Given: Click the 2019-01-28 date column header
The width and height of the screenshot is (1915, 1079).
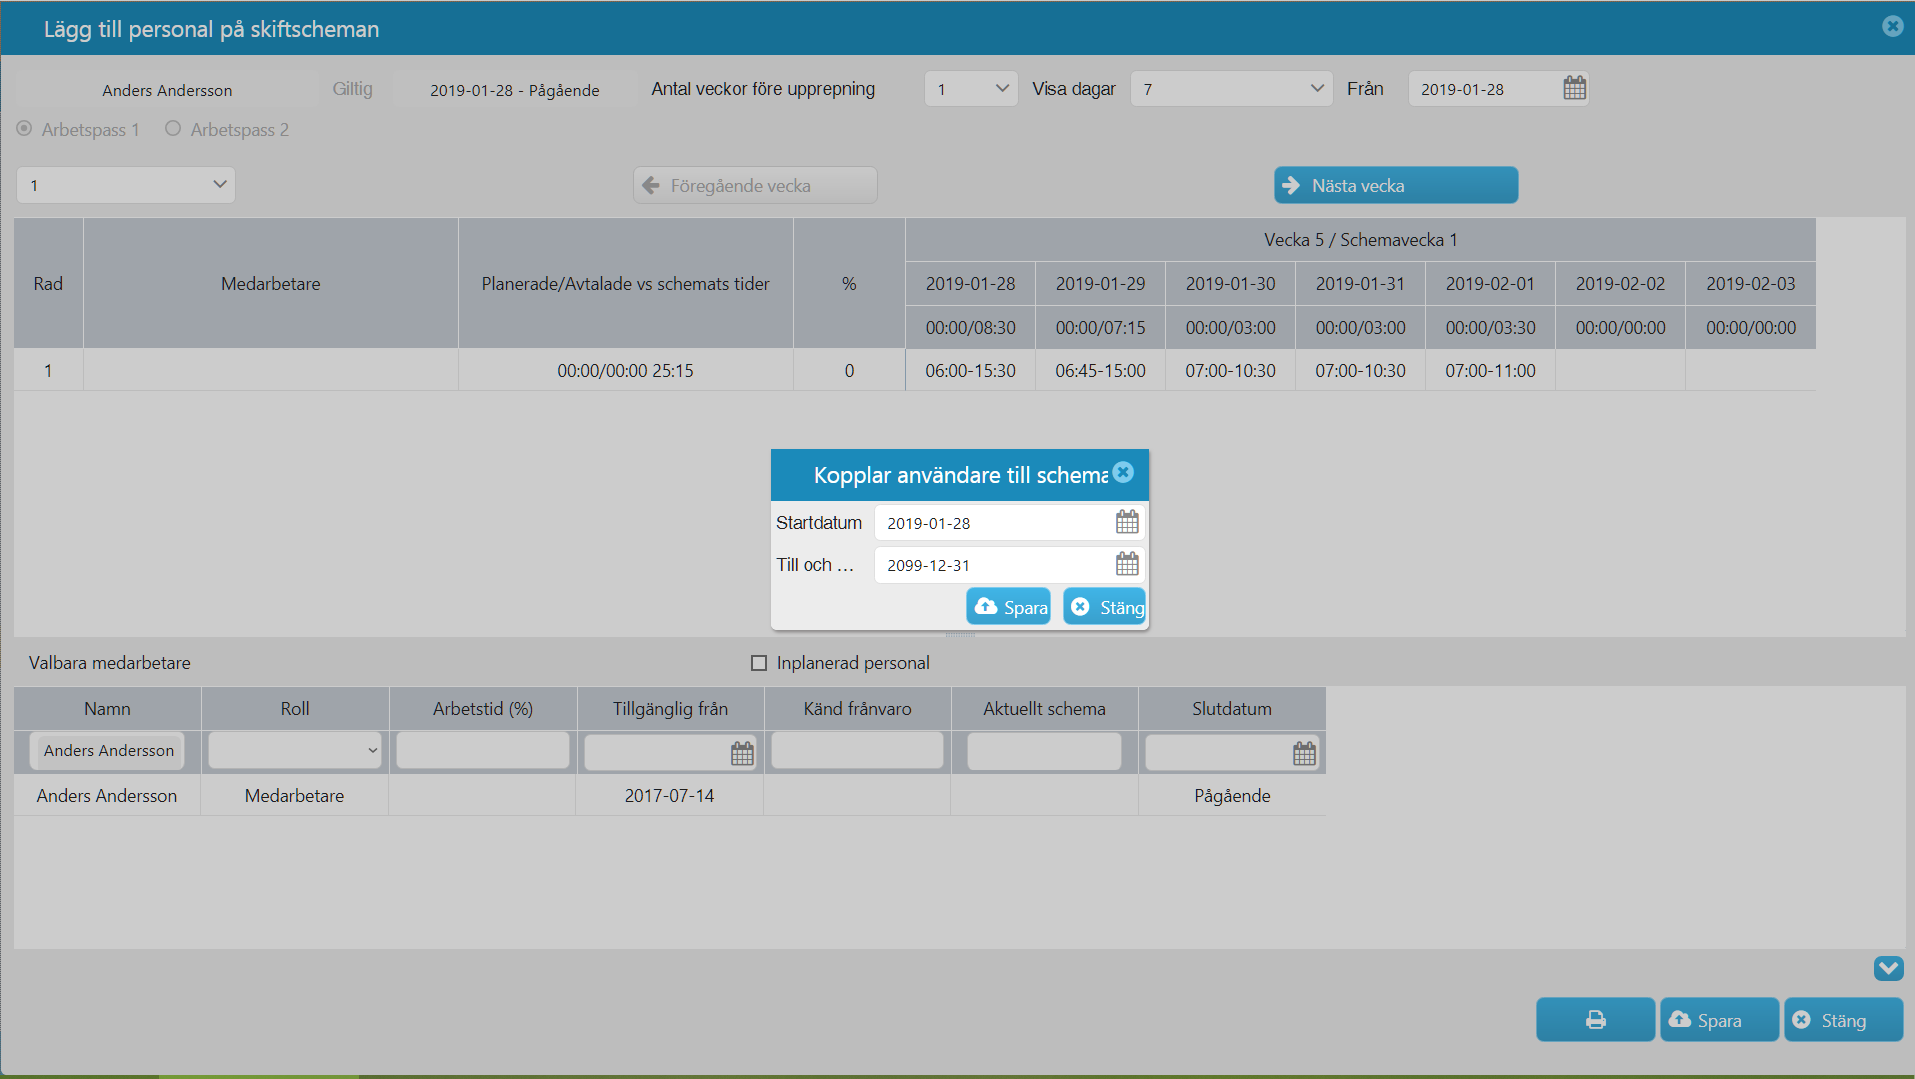Looking at the screenshot, I should [x=970, y=284].
